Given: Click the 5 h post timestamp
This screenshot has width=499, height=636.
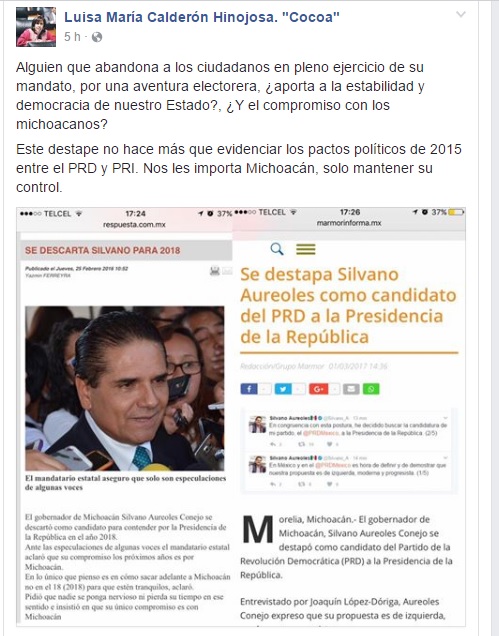Looking at the screenshot, I should click(72, 37).
